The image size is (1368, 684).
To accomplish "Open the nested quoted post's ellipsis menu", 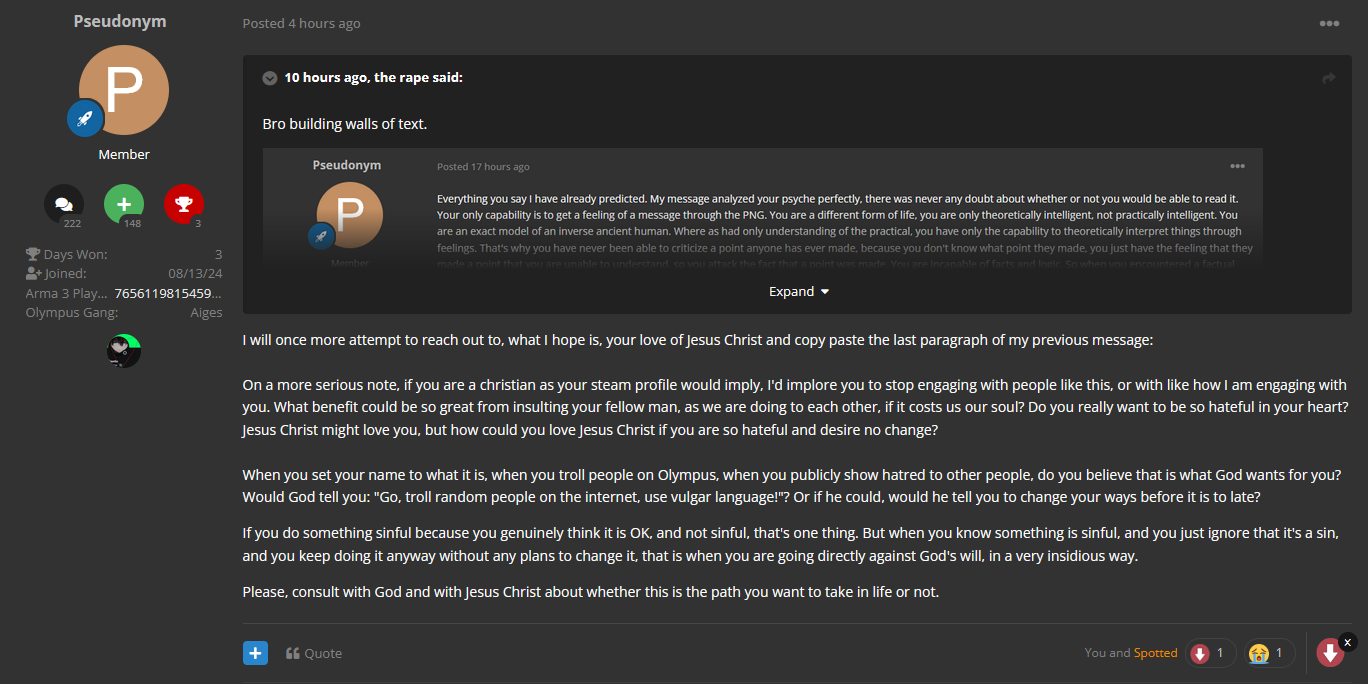I will pyautogui.click(x=1237, y=166).
